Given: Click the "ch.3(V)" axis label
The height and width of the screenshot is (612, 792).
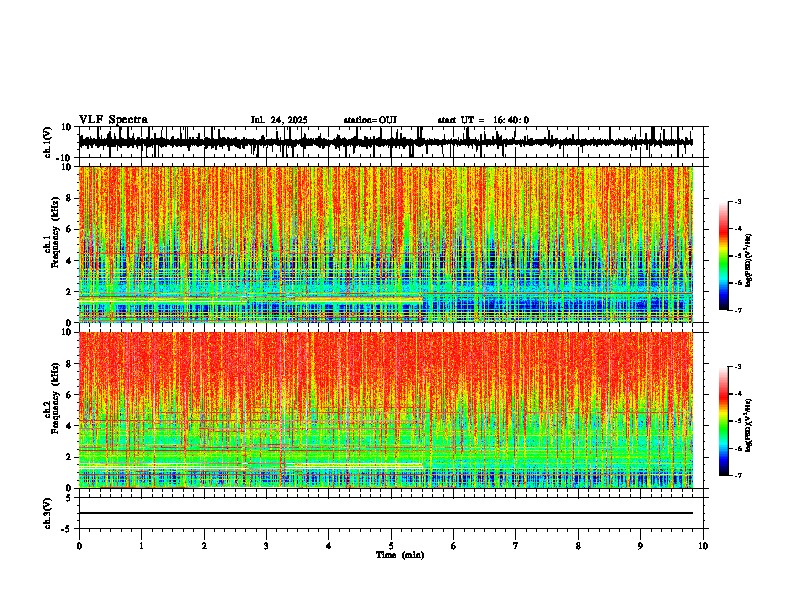Looking at the screenshot, I should point(48,513).
